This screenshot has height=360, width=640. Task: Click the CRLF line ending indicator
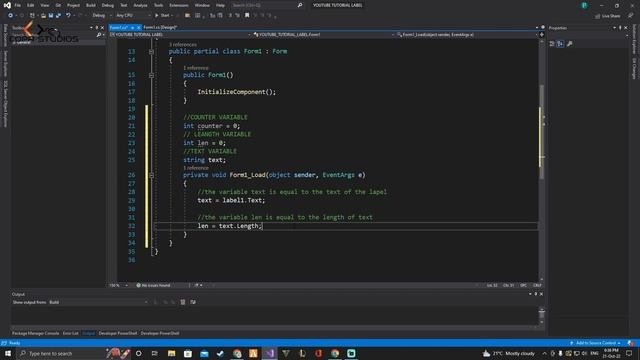coord(537,285)
